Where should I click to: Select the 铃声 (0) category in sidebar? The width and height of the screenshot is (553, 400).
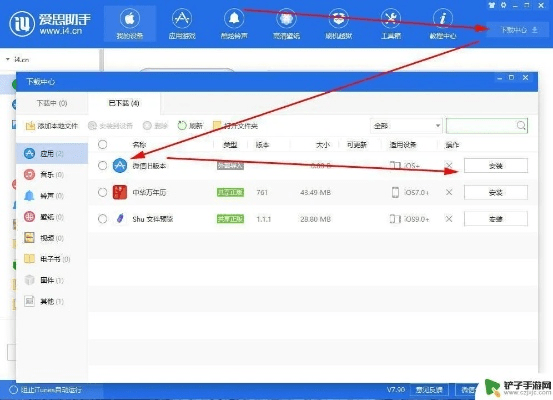point(52,196)
